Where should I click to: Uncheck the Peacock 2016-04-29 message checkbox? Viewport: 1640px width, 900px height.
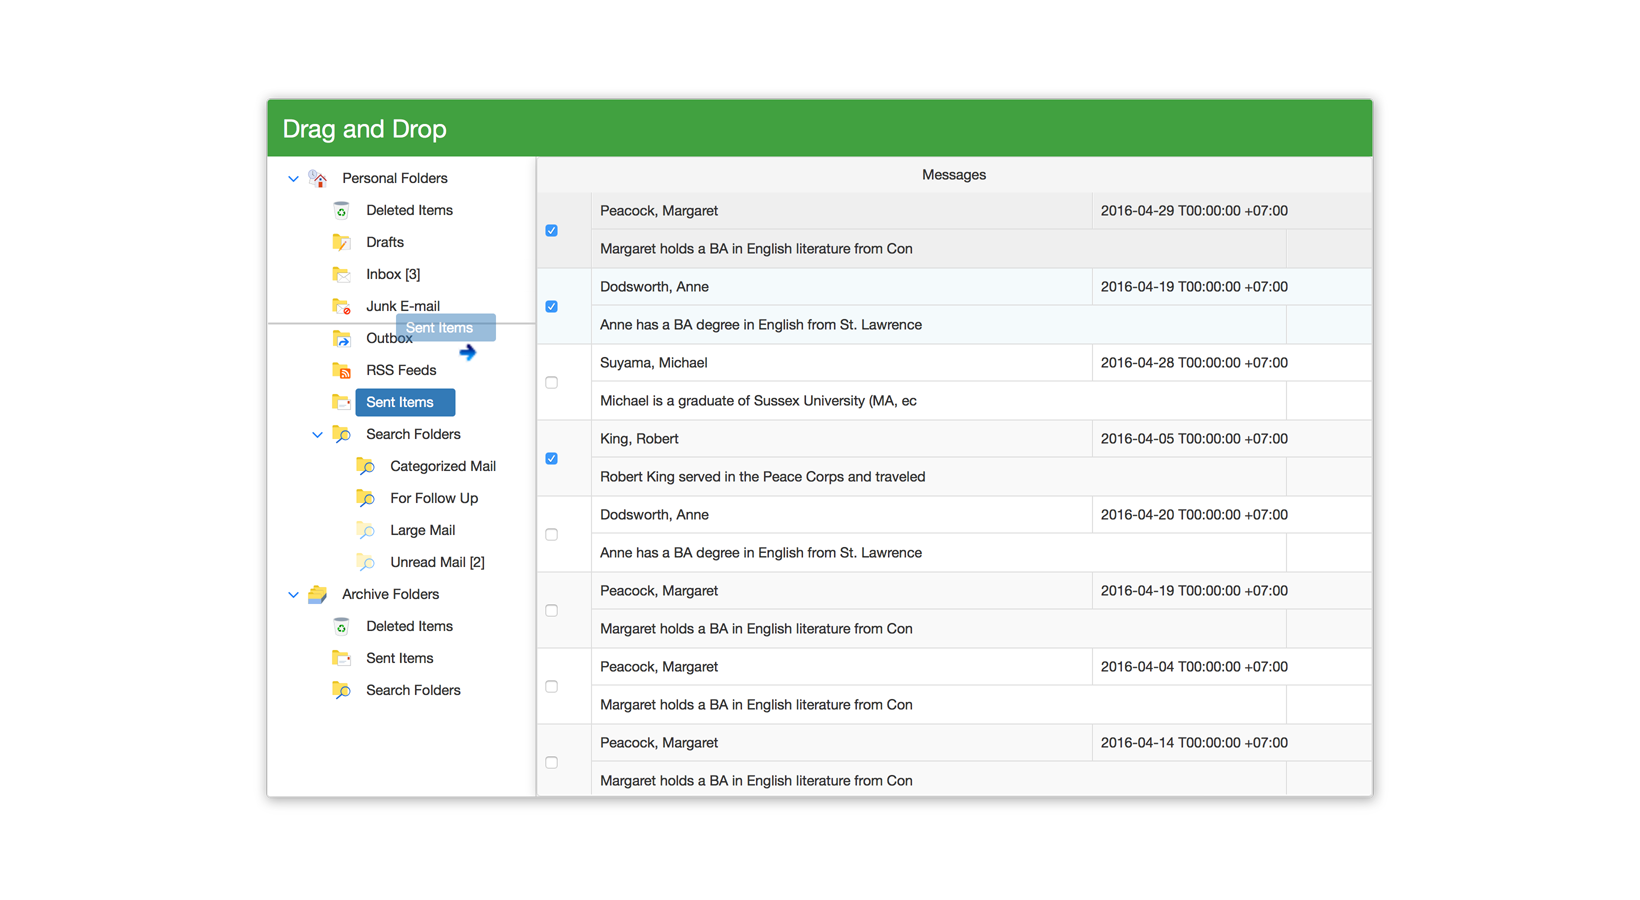(x=551, y=230)
